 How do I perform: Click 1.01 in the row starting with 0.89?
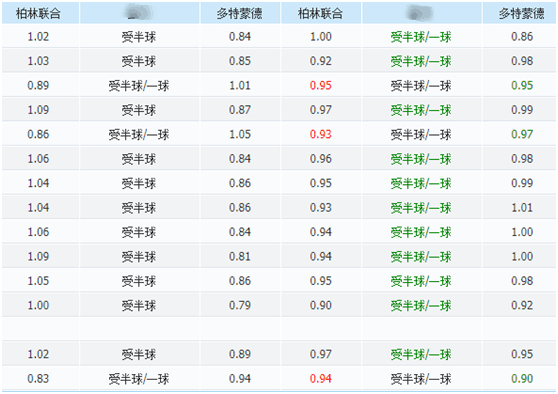pos(239,85)
